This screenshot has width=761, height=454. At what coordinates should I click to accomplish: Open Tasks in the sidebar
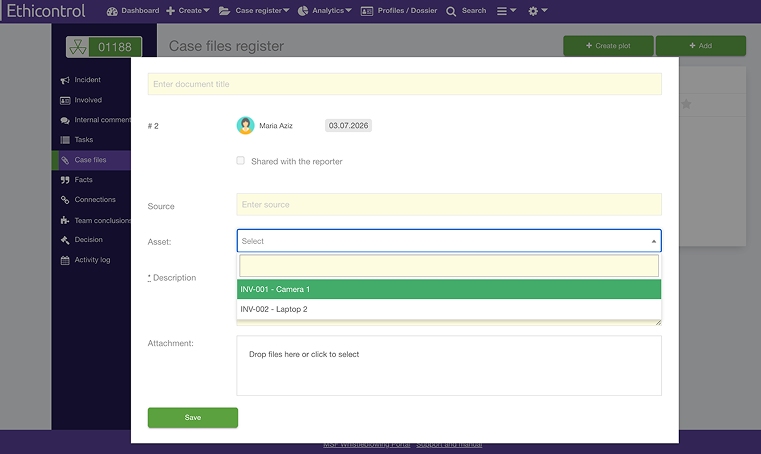[83, 140]
